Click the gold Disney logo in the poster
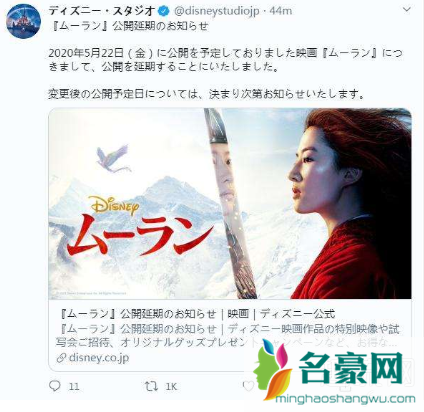The width and height of the screenshot is (424, 412). [114, 206]
